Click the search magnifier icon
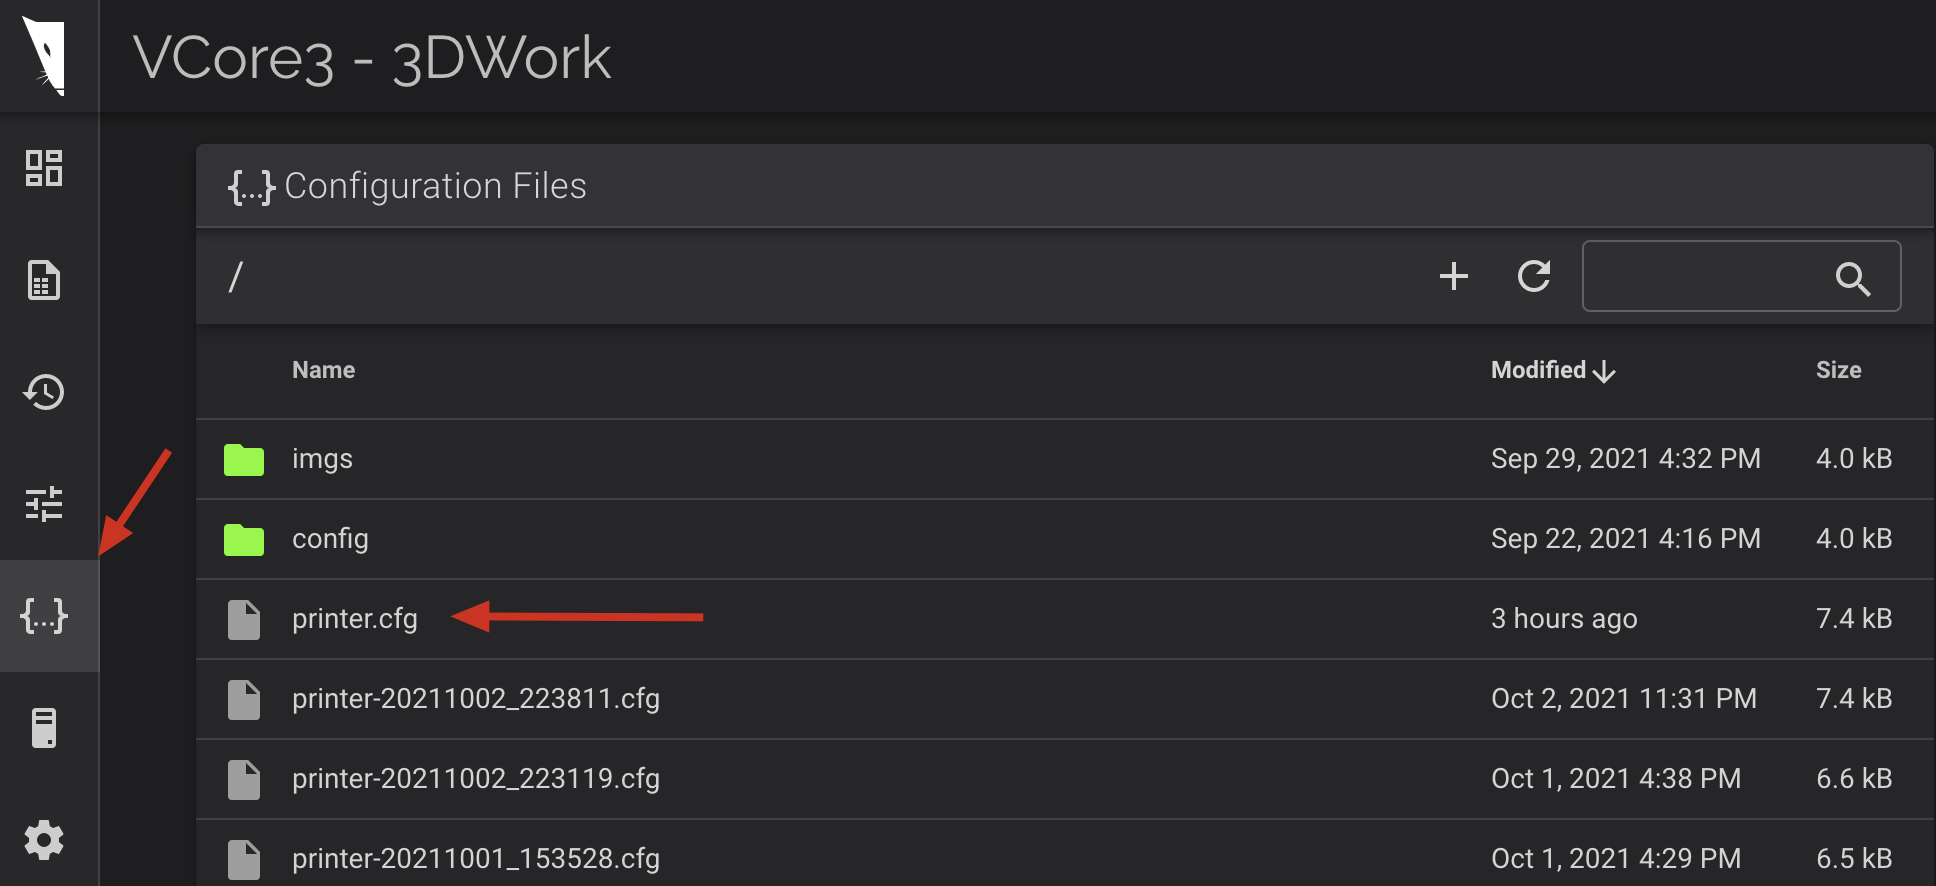1936x886 pixels. (1852, 279)
